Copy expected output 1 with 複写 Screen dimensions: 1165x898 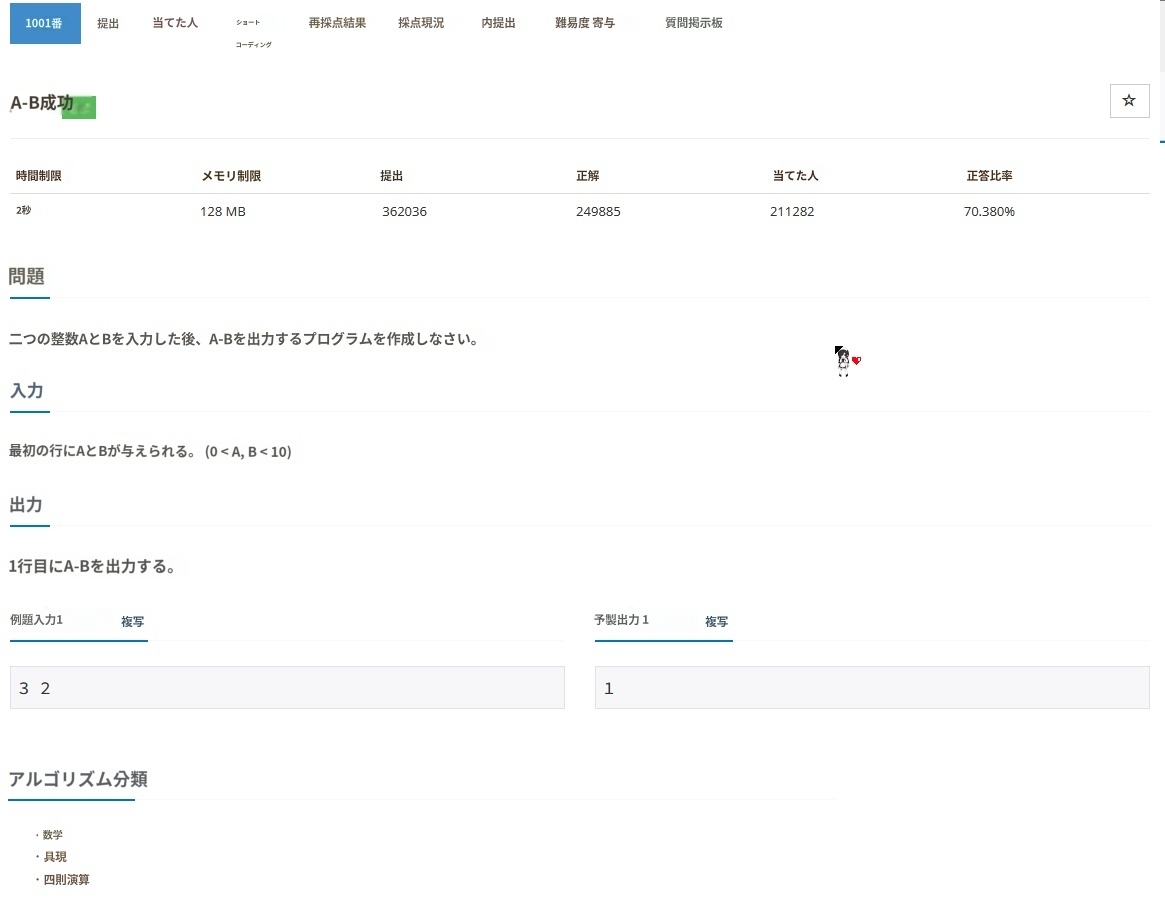716,621
